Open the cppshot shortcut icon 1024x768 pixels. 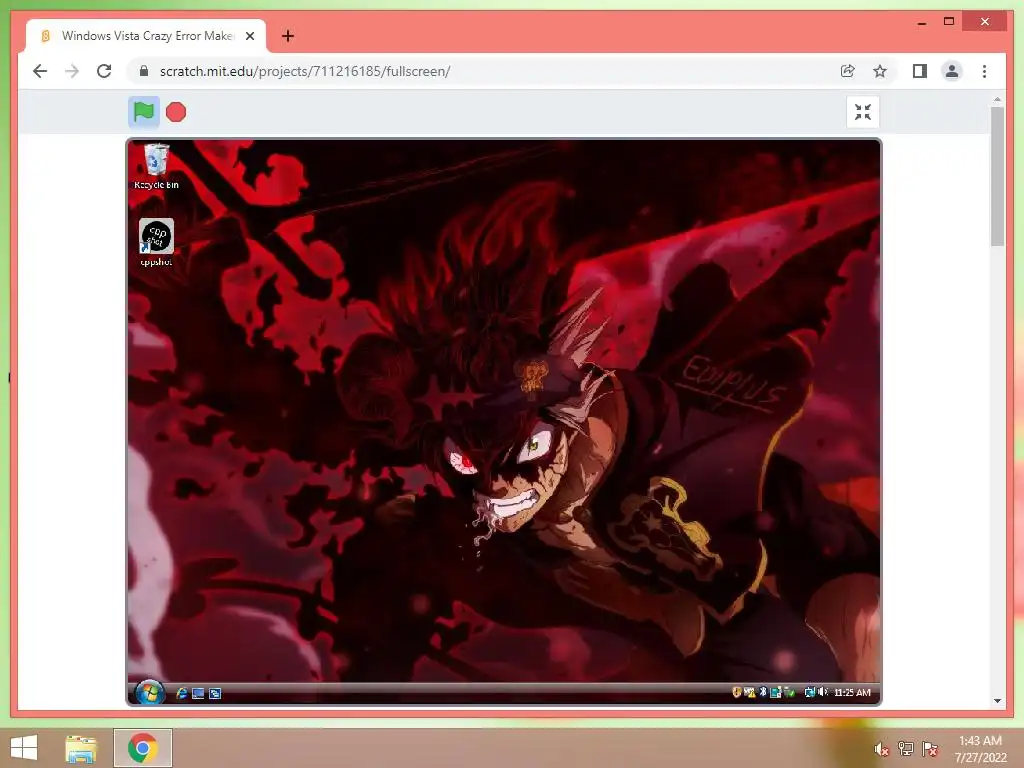point(156,242)
